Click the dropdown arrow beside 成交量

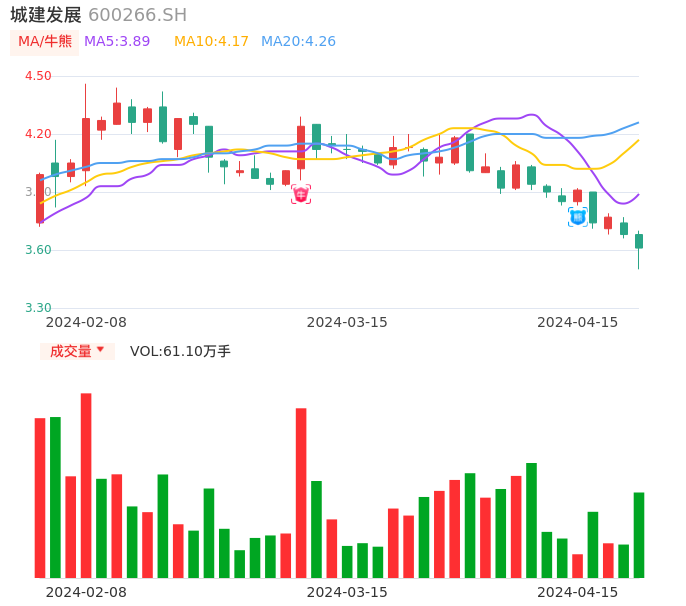click(x=100, y=350)
